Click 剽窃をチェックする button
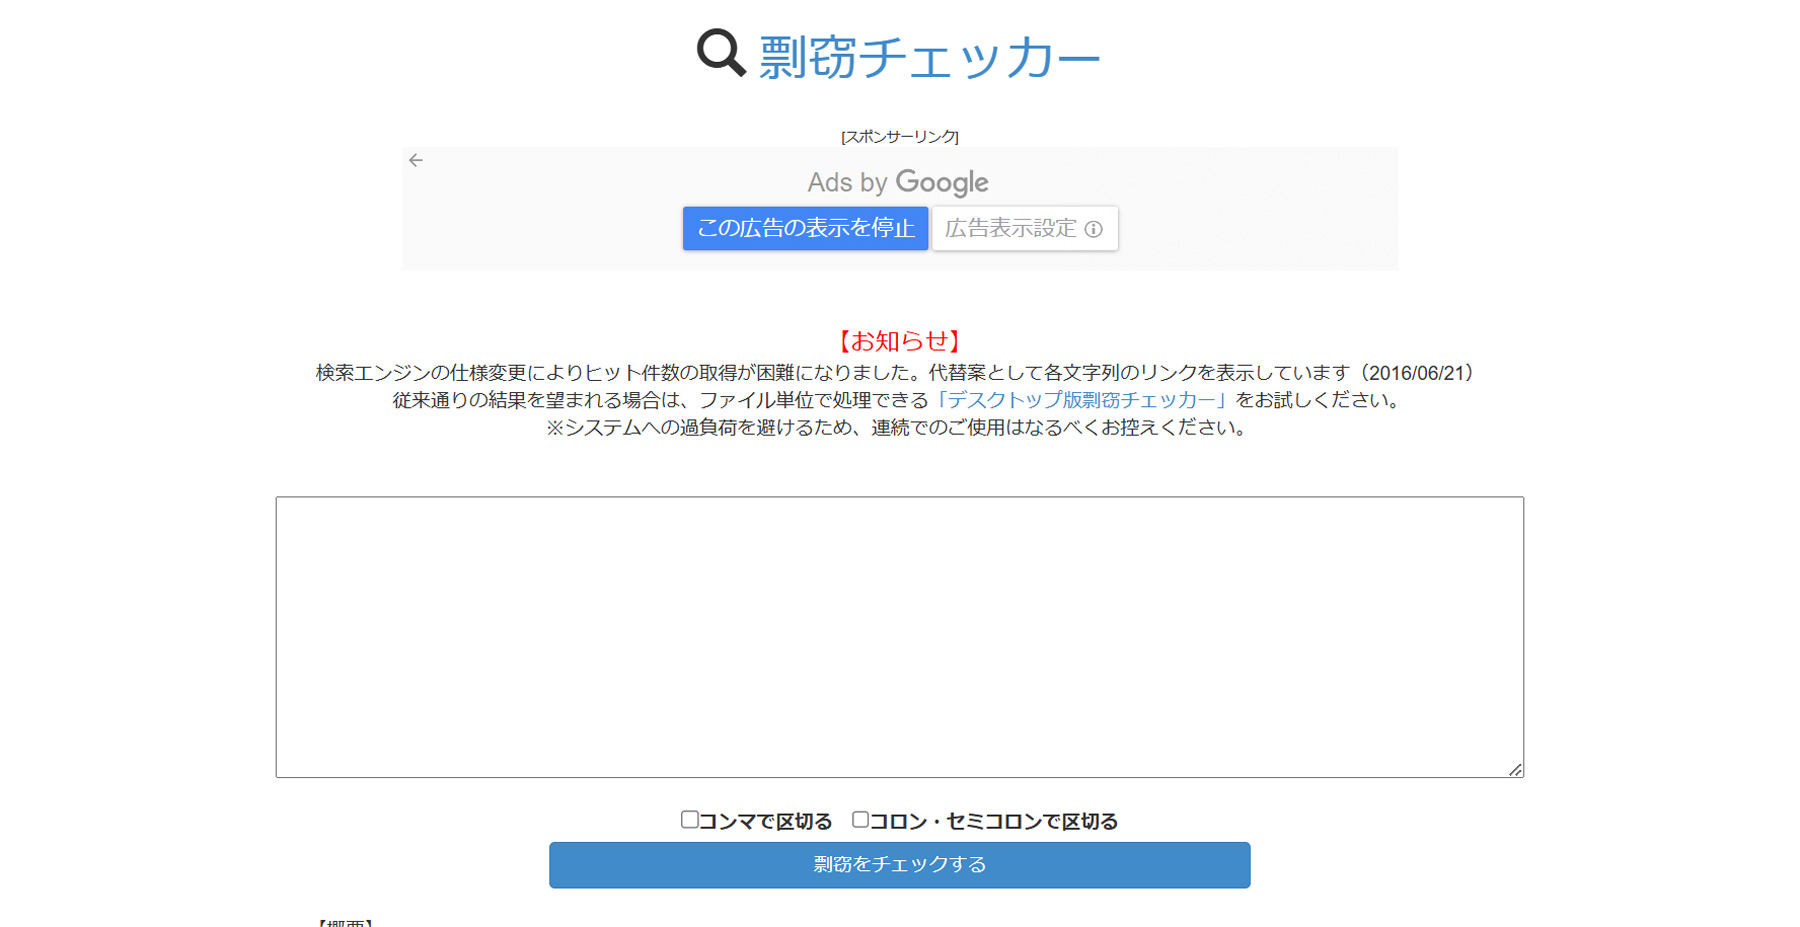1800x927 pixels. pos(900,865)
